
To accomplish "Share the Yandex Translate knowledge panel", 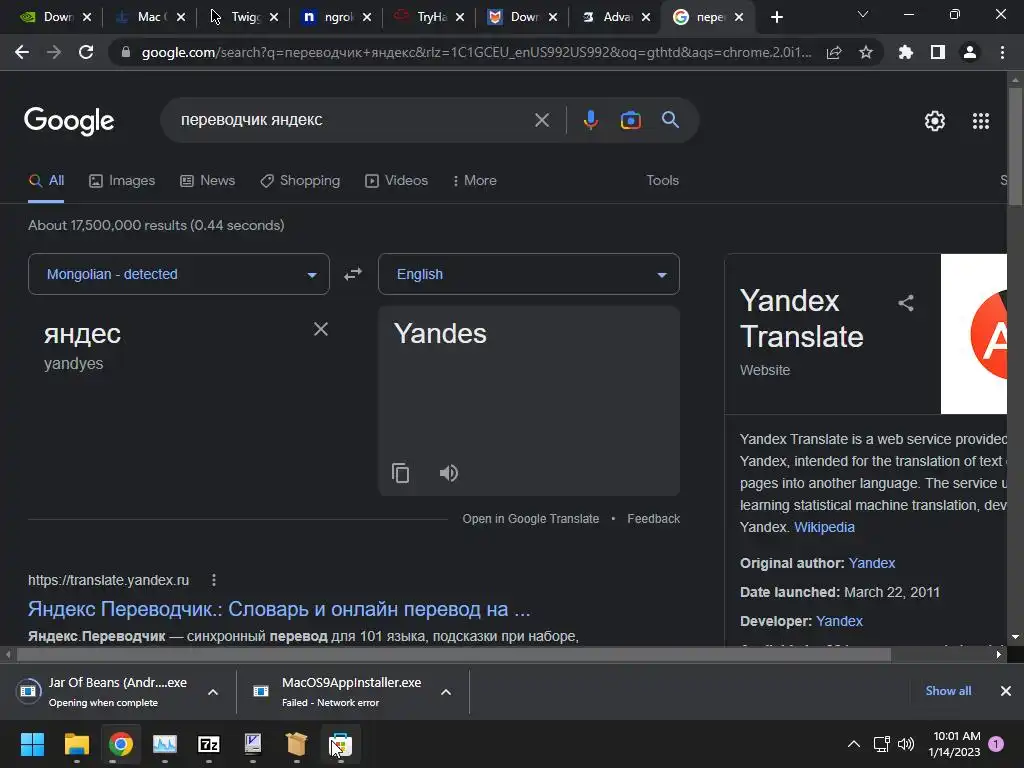I will [906, 303].
